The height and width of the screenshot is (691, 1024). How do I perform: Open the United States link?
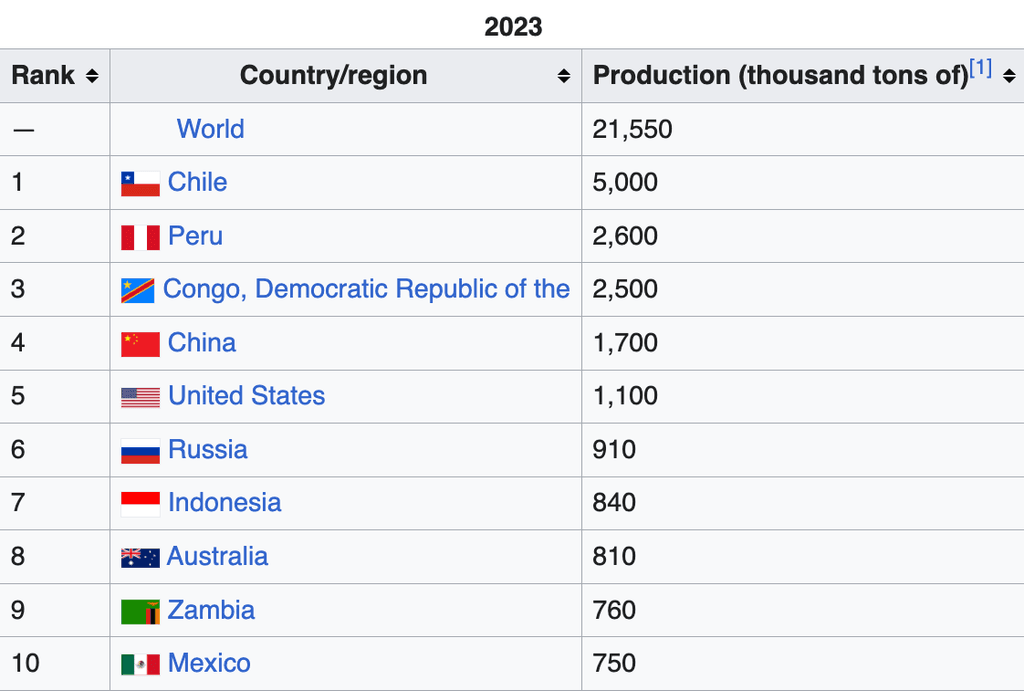pos(246,396)
